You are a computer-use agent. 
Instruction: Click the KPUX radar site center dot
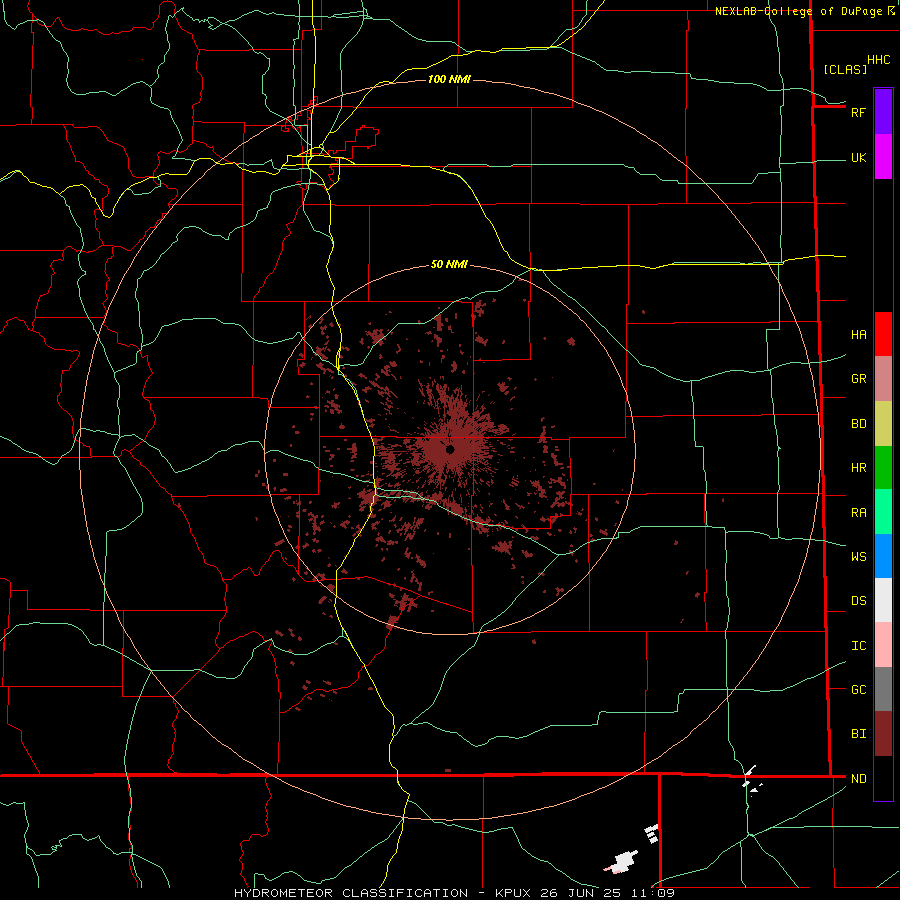coord(450,449)
